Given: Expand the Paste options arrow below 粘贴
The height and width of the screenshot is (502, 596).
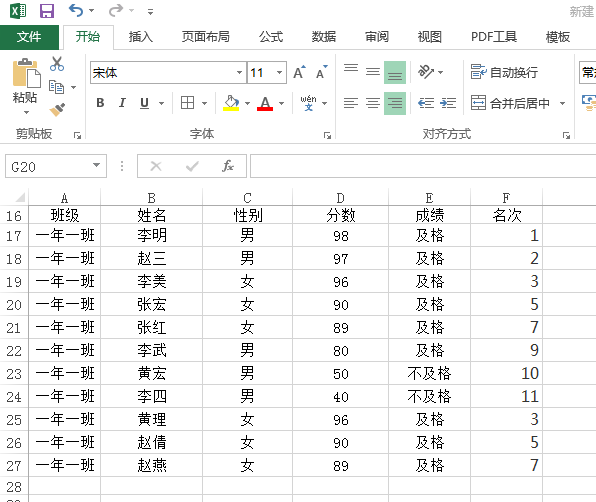Looking at the screenshot, I should coord(26,112).
